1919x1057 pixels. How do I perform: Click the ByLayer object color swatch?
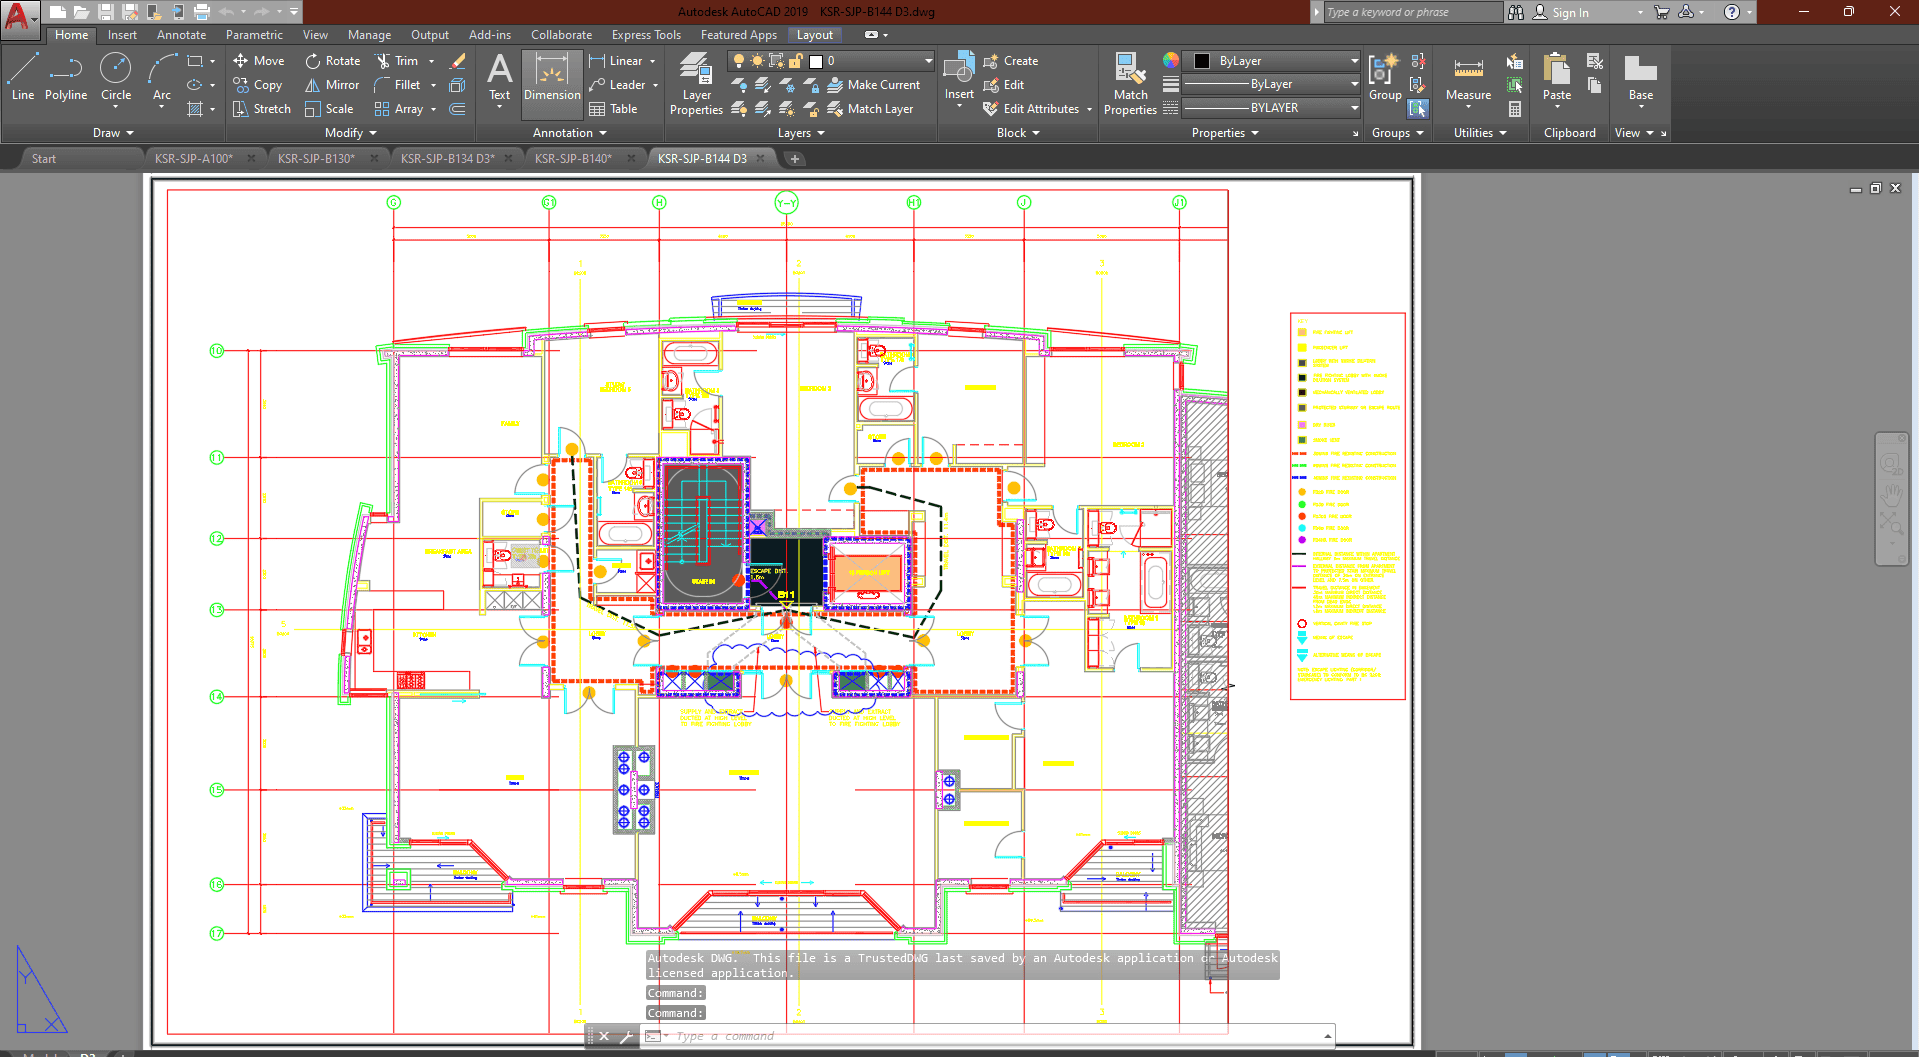(1202, 61)
